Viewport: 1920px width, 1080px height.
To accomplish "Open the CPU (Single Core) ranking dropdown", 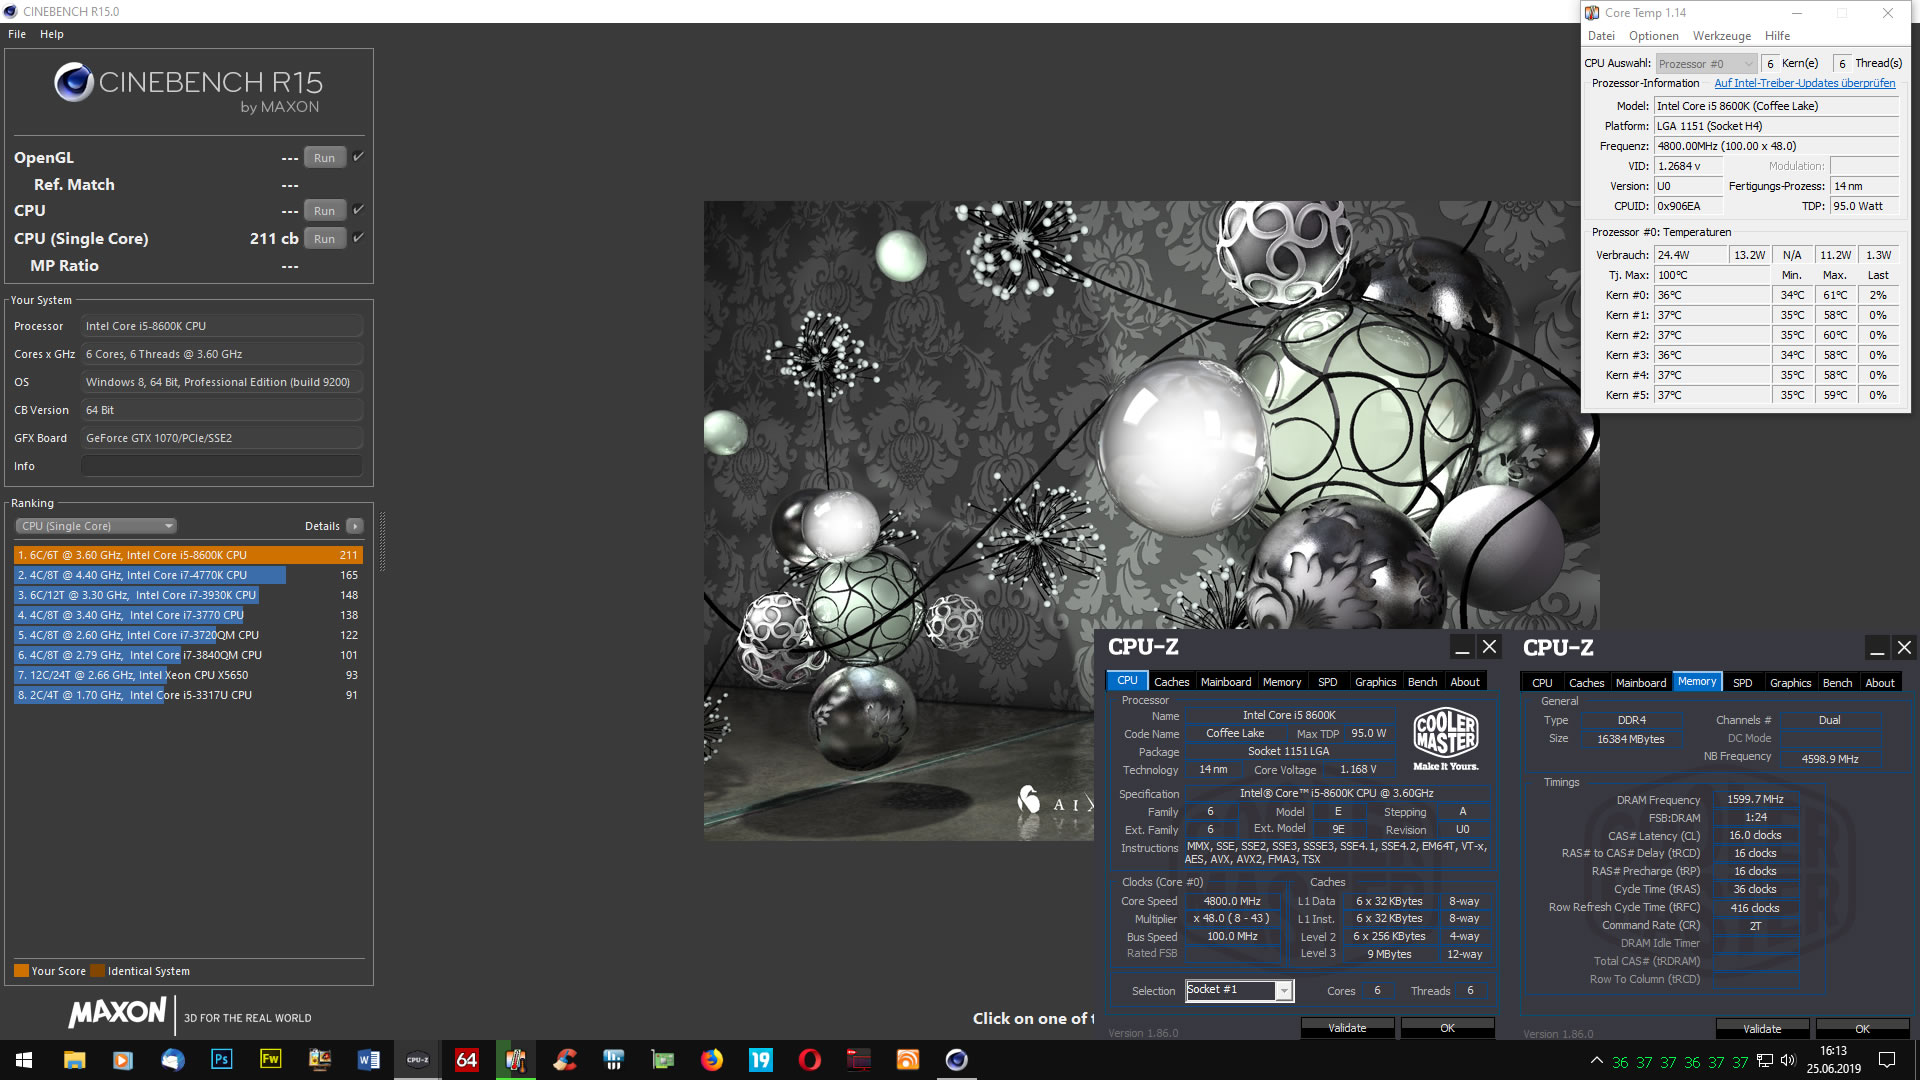I will tap(96, 526).
